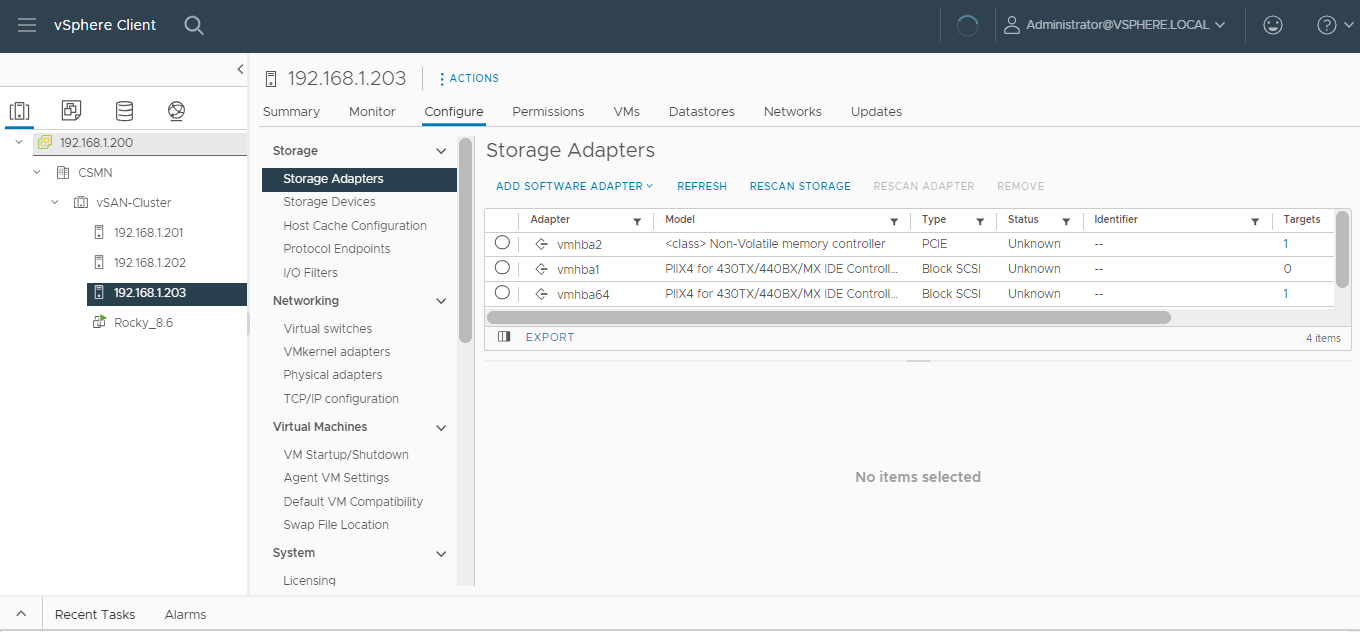Open the Summary tab
Image resolution: width=1360 pixels, height=632 pixels.
tap(291, 112)
